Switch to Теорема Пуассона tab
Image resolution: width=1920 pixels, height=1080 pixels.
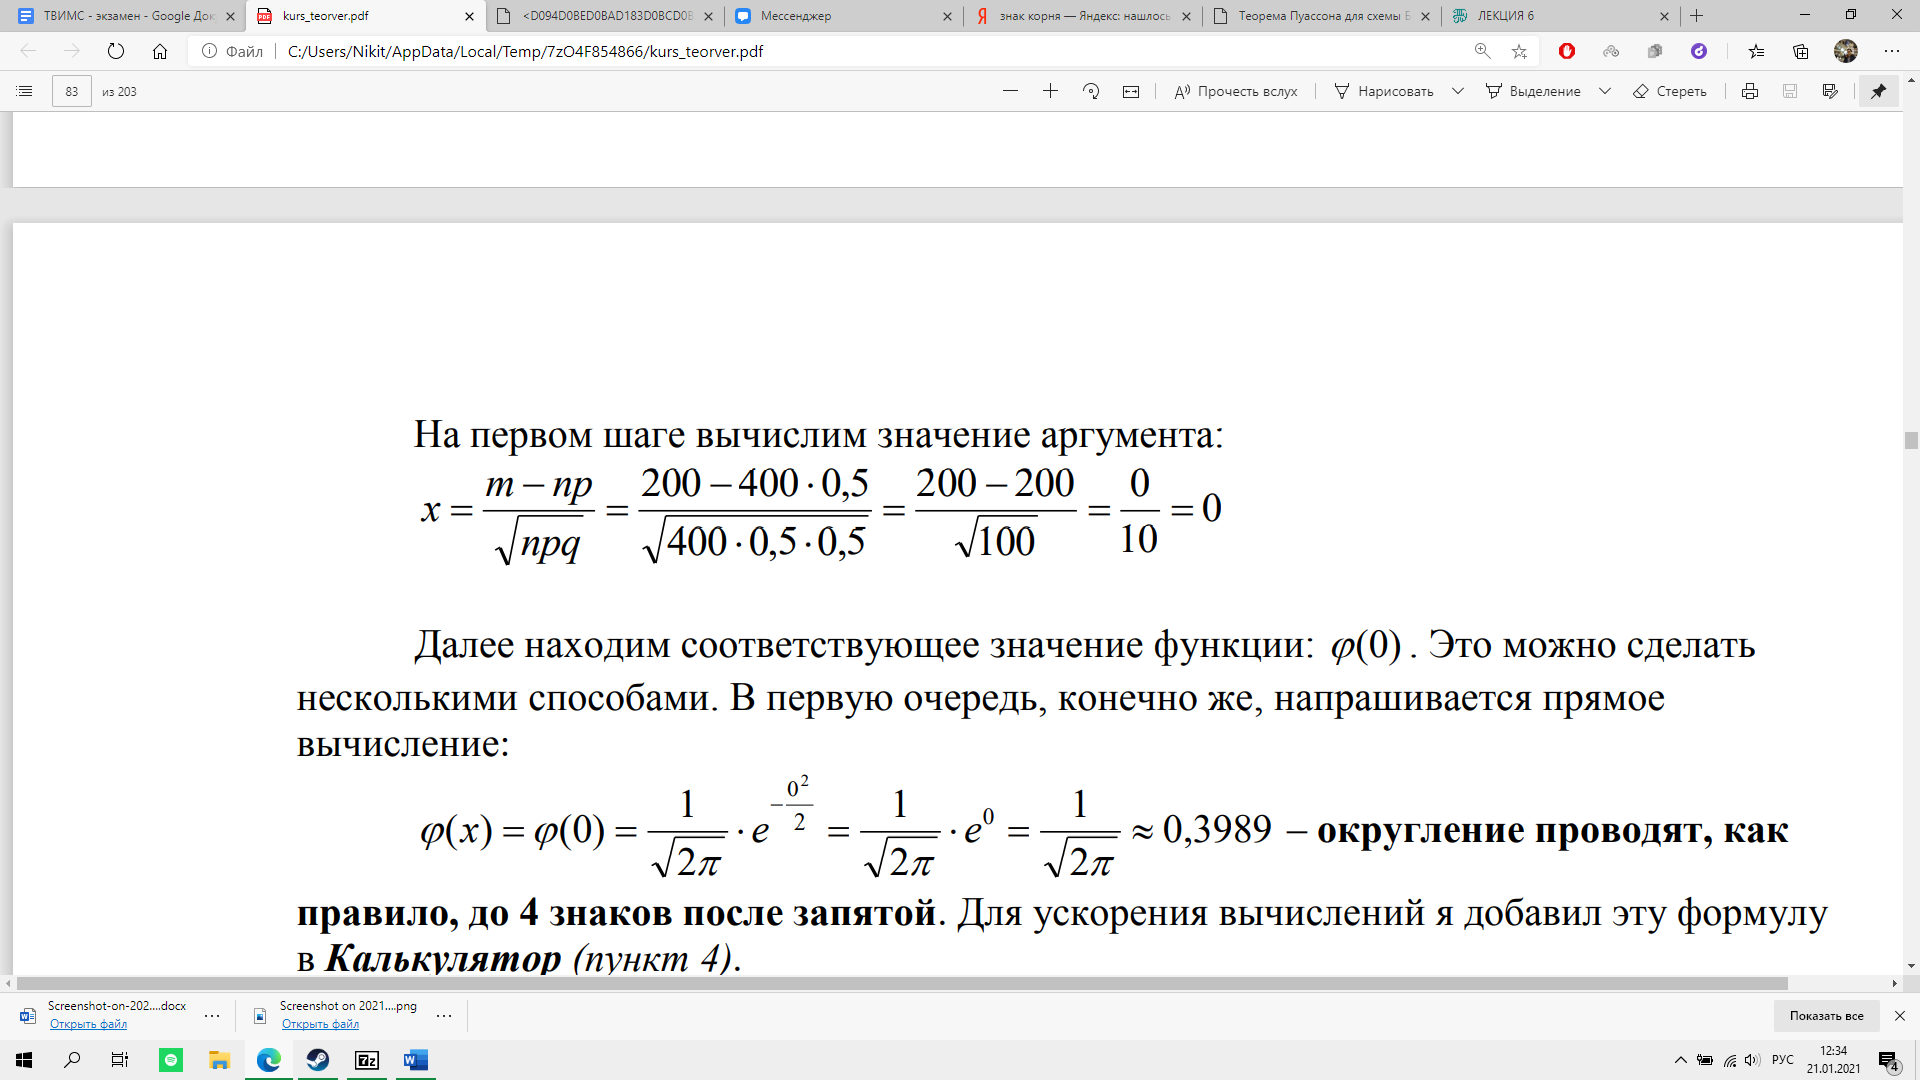click(1321, 16)
